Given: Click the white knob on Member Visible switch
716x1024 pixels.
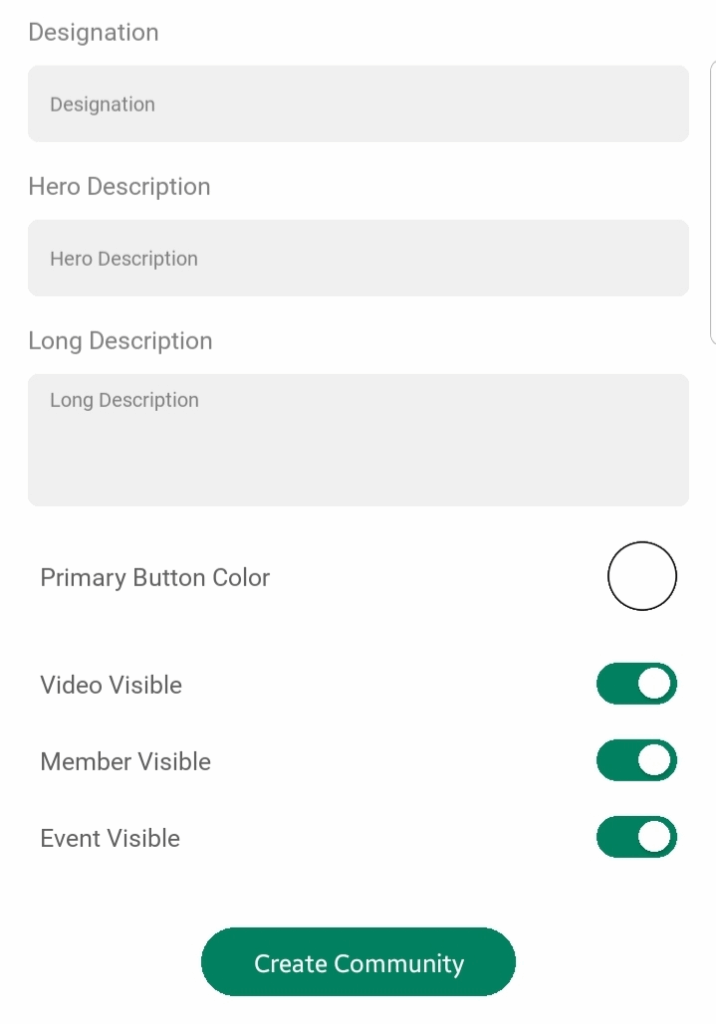Looking at the screenshot, I should (655, 761).
